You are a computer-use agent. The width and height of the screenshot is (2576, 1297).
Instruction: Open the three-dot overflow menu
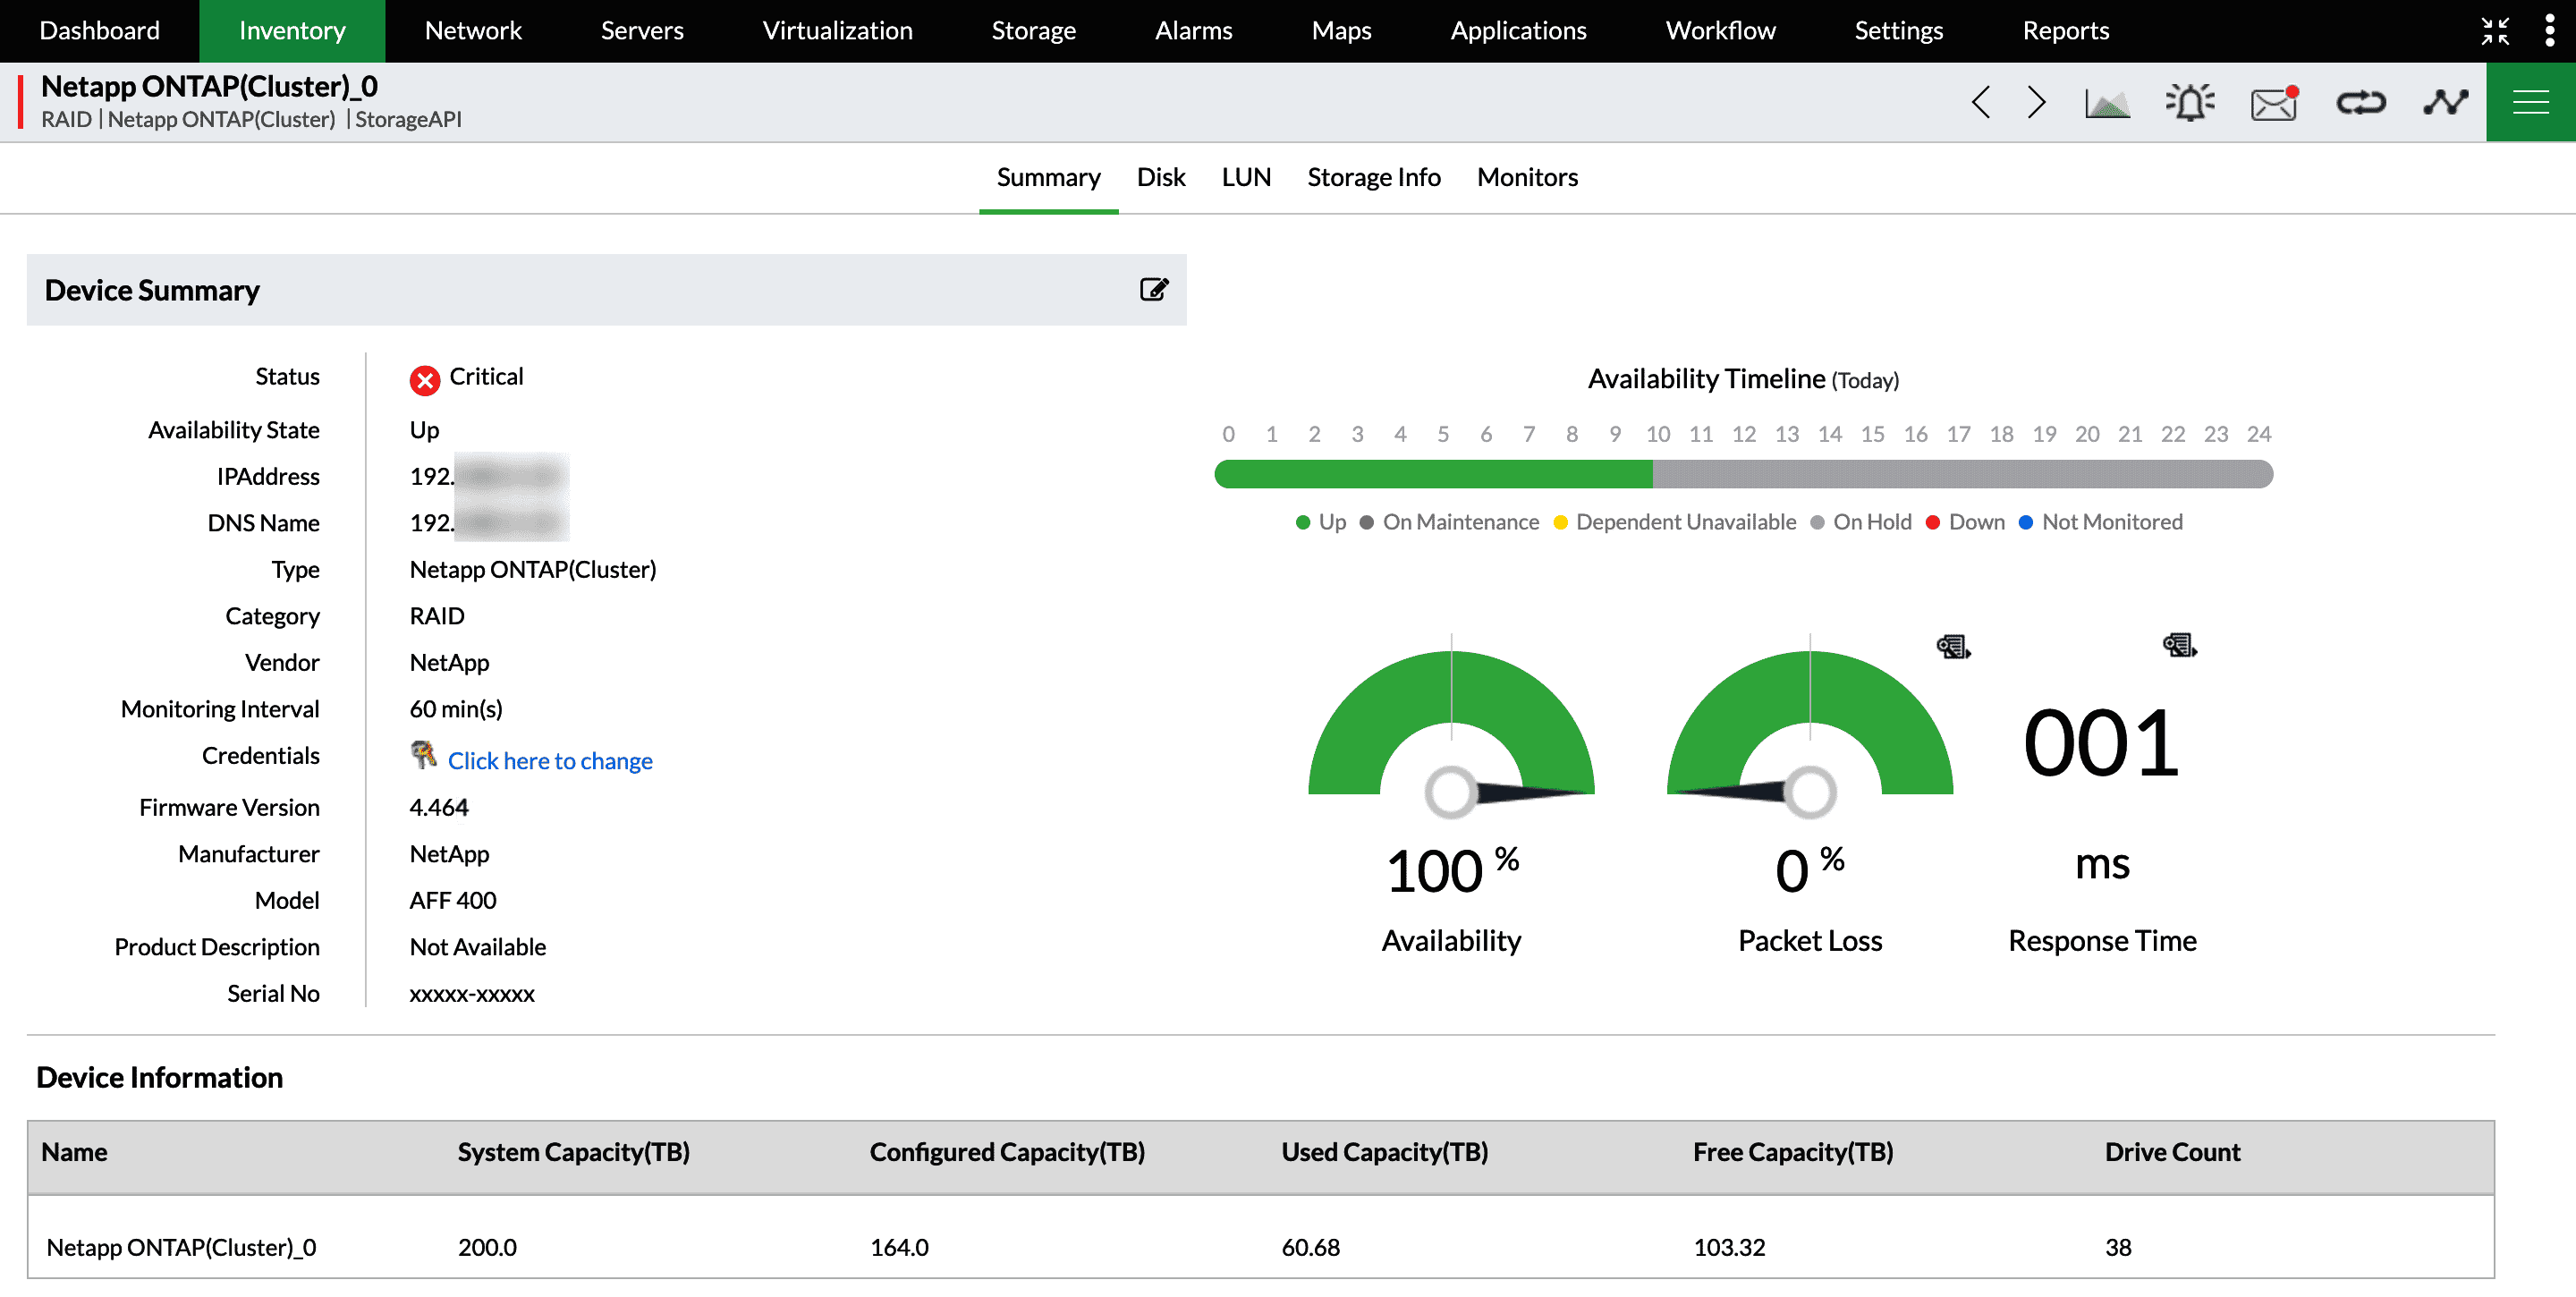coord(2550,31)
